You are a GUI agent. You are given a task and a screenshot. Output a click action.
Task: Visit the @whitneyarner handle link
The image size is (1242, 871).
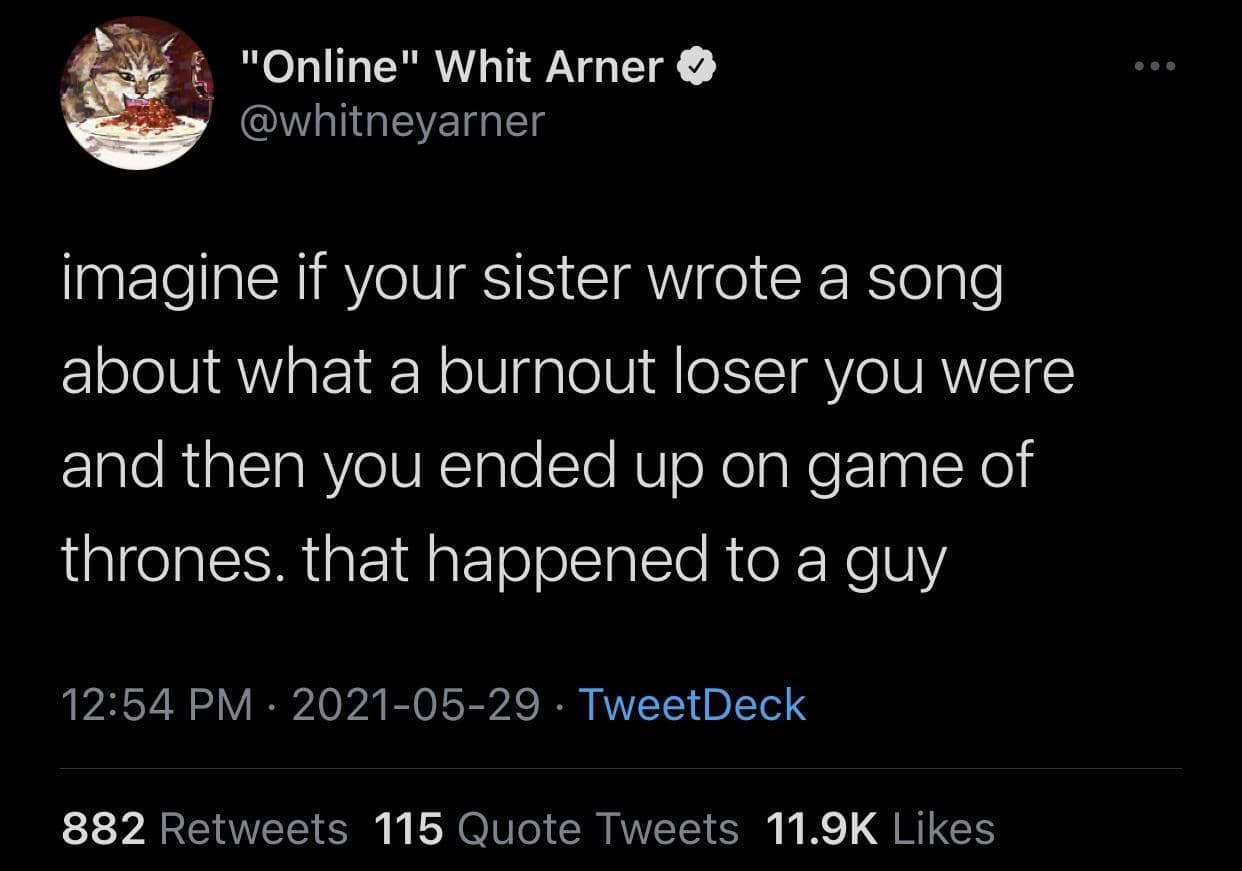395,121
